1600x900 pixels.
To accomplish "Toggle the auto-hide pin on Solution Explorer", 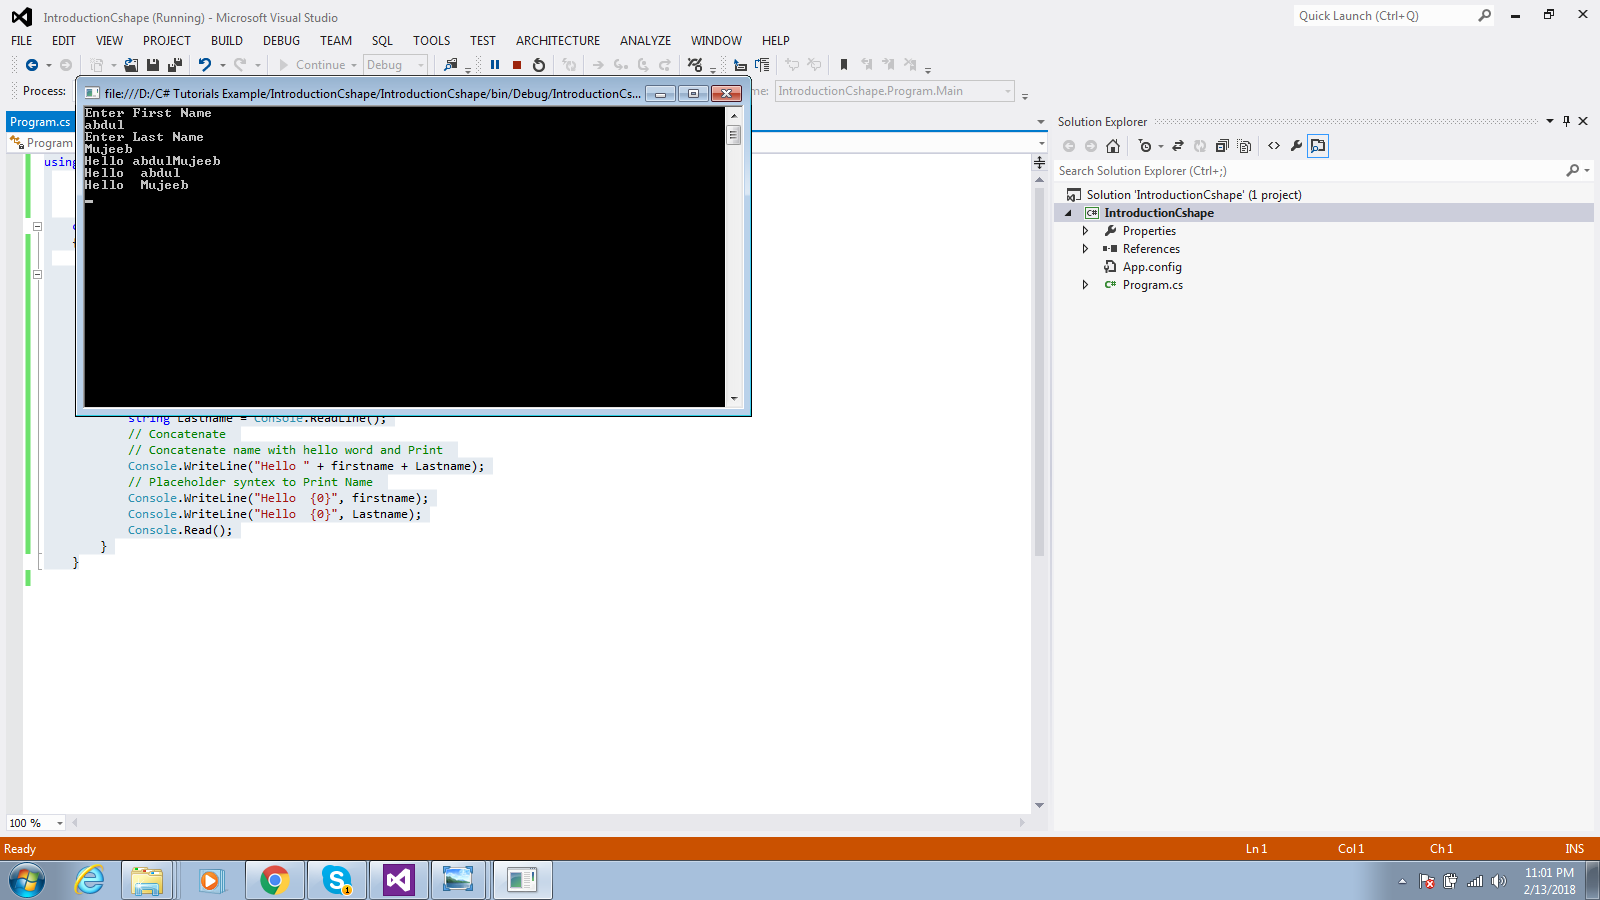I will point(1567,121).
